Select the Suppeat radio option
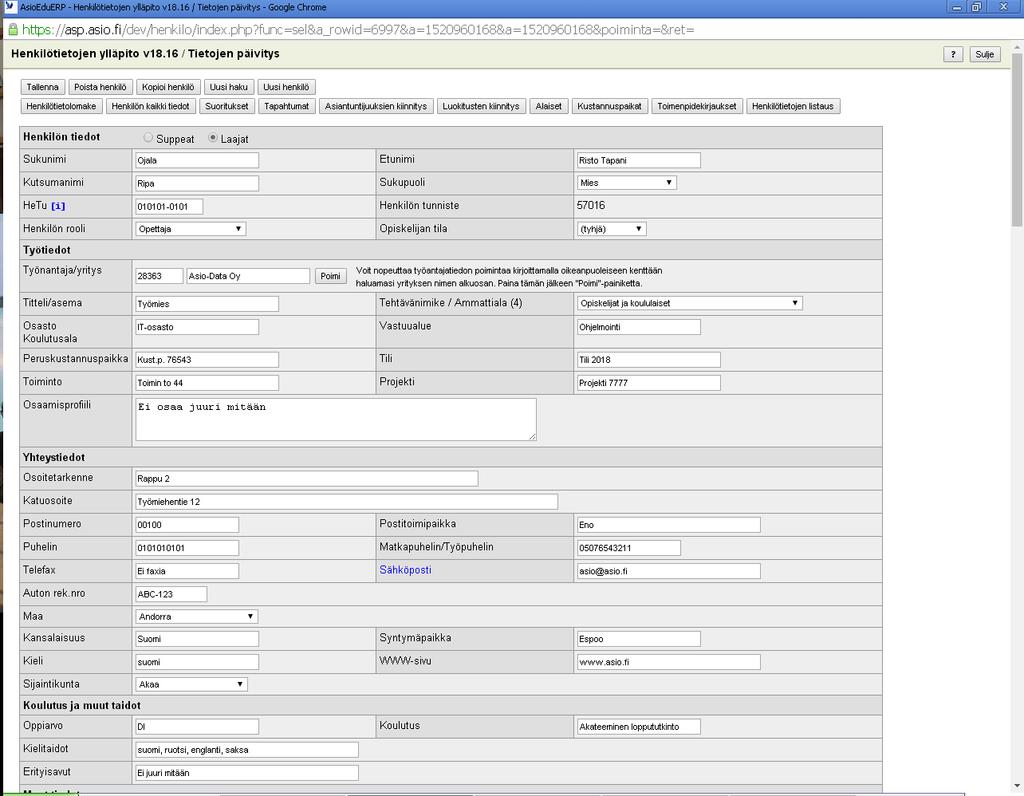The width and height of the screenshot is (1024, 796). pos(148,138)
